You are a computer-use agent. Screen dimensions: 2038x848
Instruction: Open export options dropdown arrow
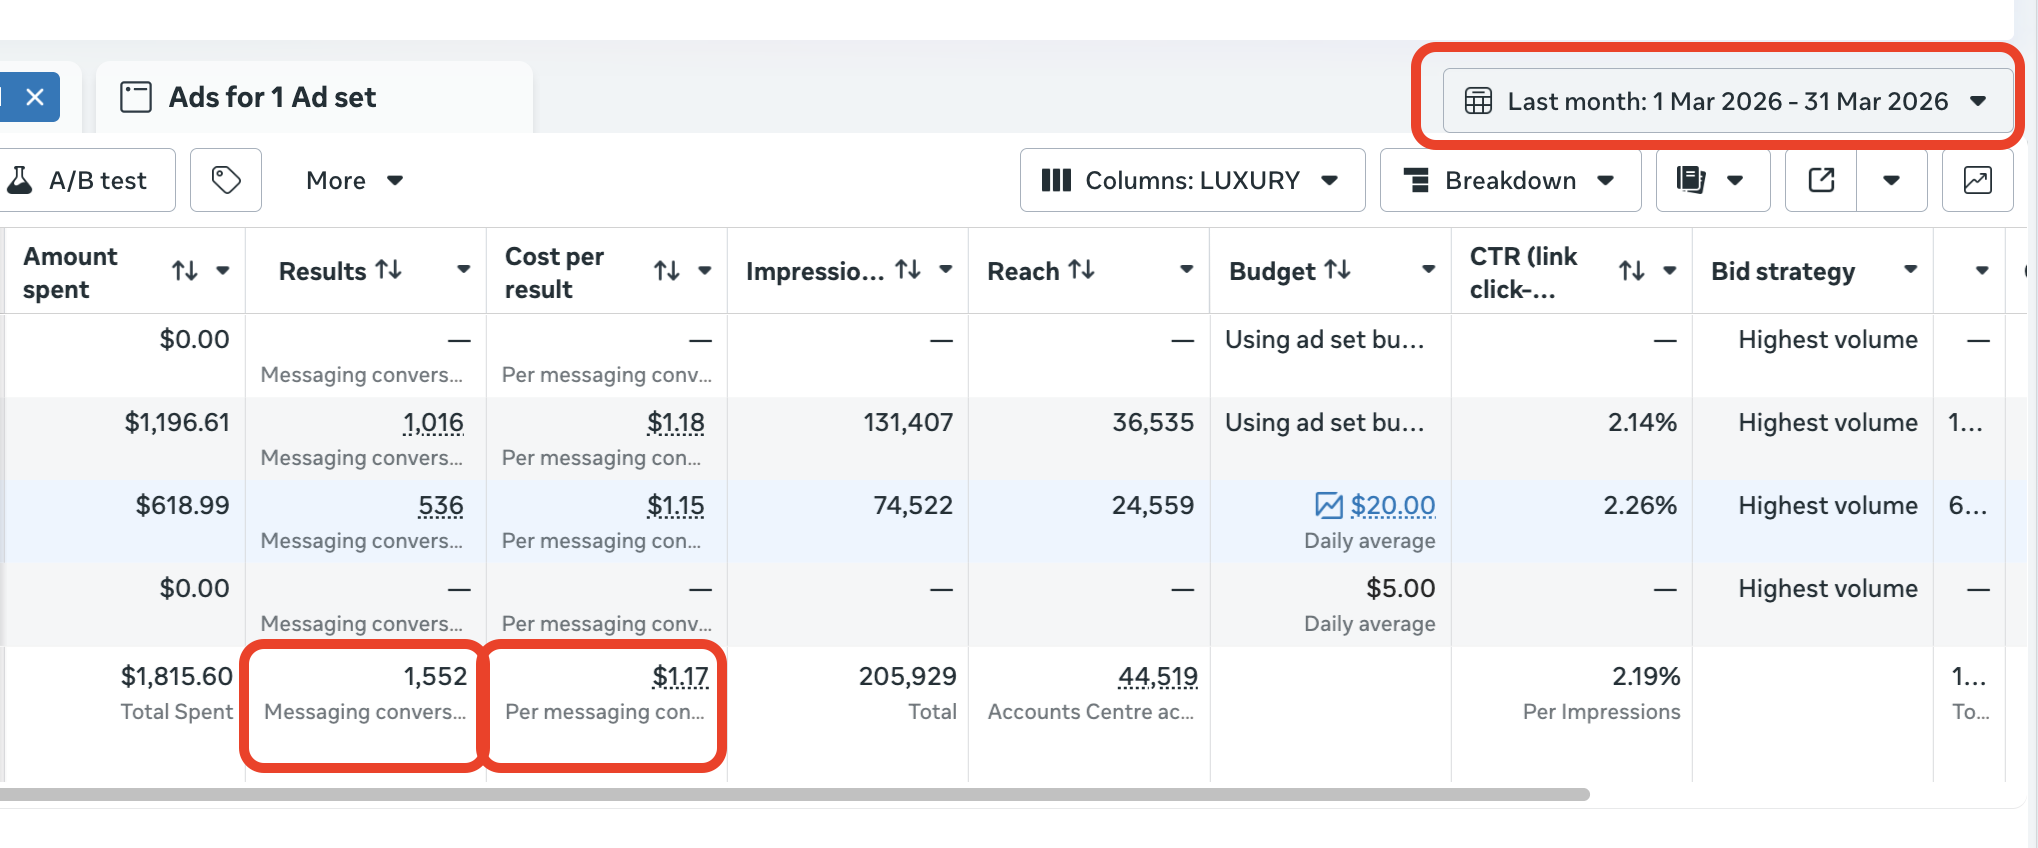[1891, 180]
